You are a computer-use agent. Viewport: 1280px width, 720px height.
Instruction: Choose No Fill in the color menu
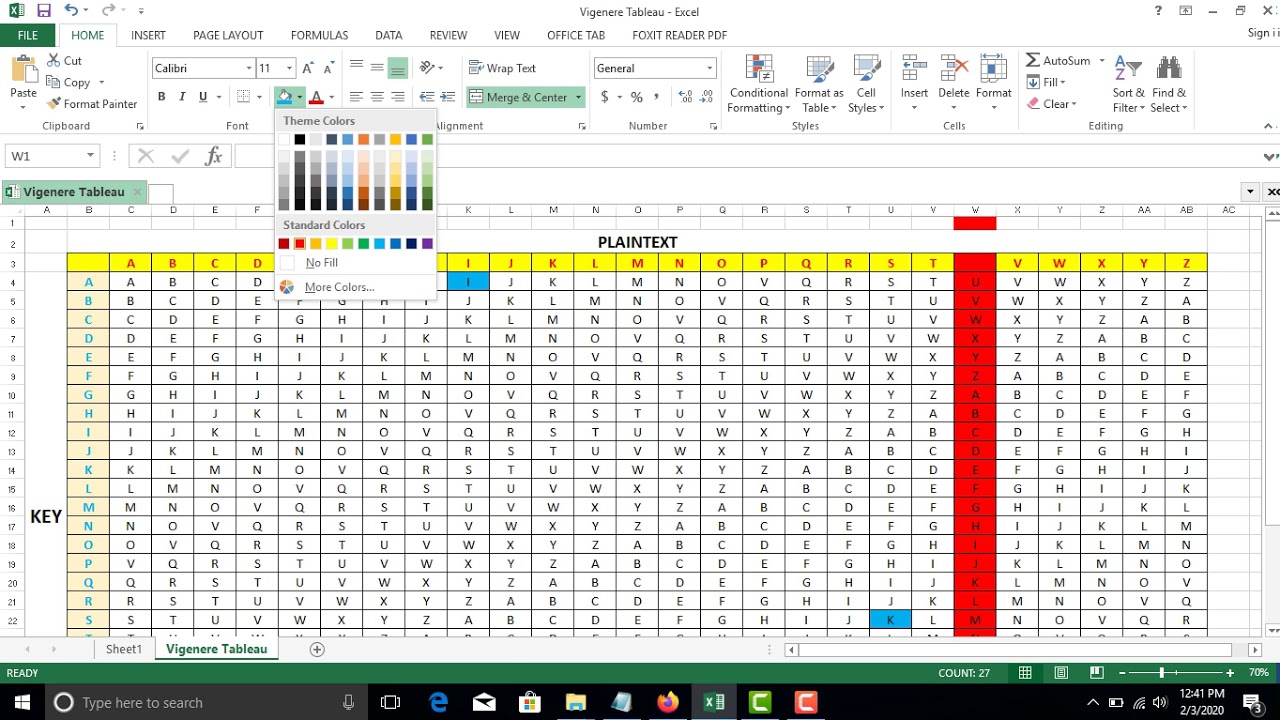[x=321, y=263]
